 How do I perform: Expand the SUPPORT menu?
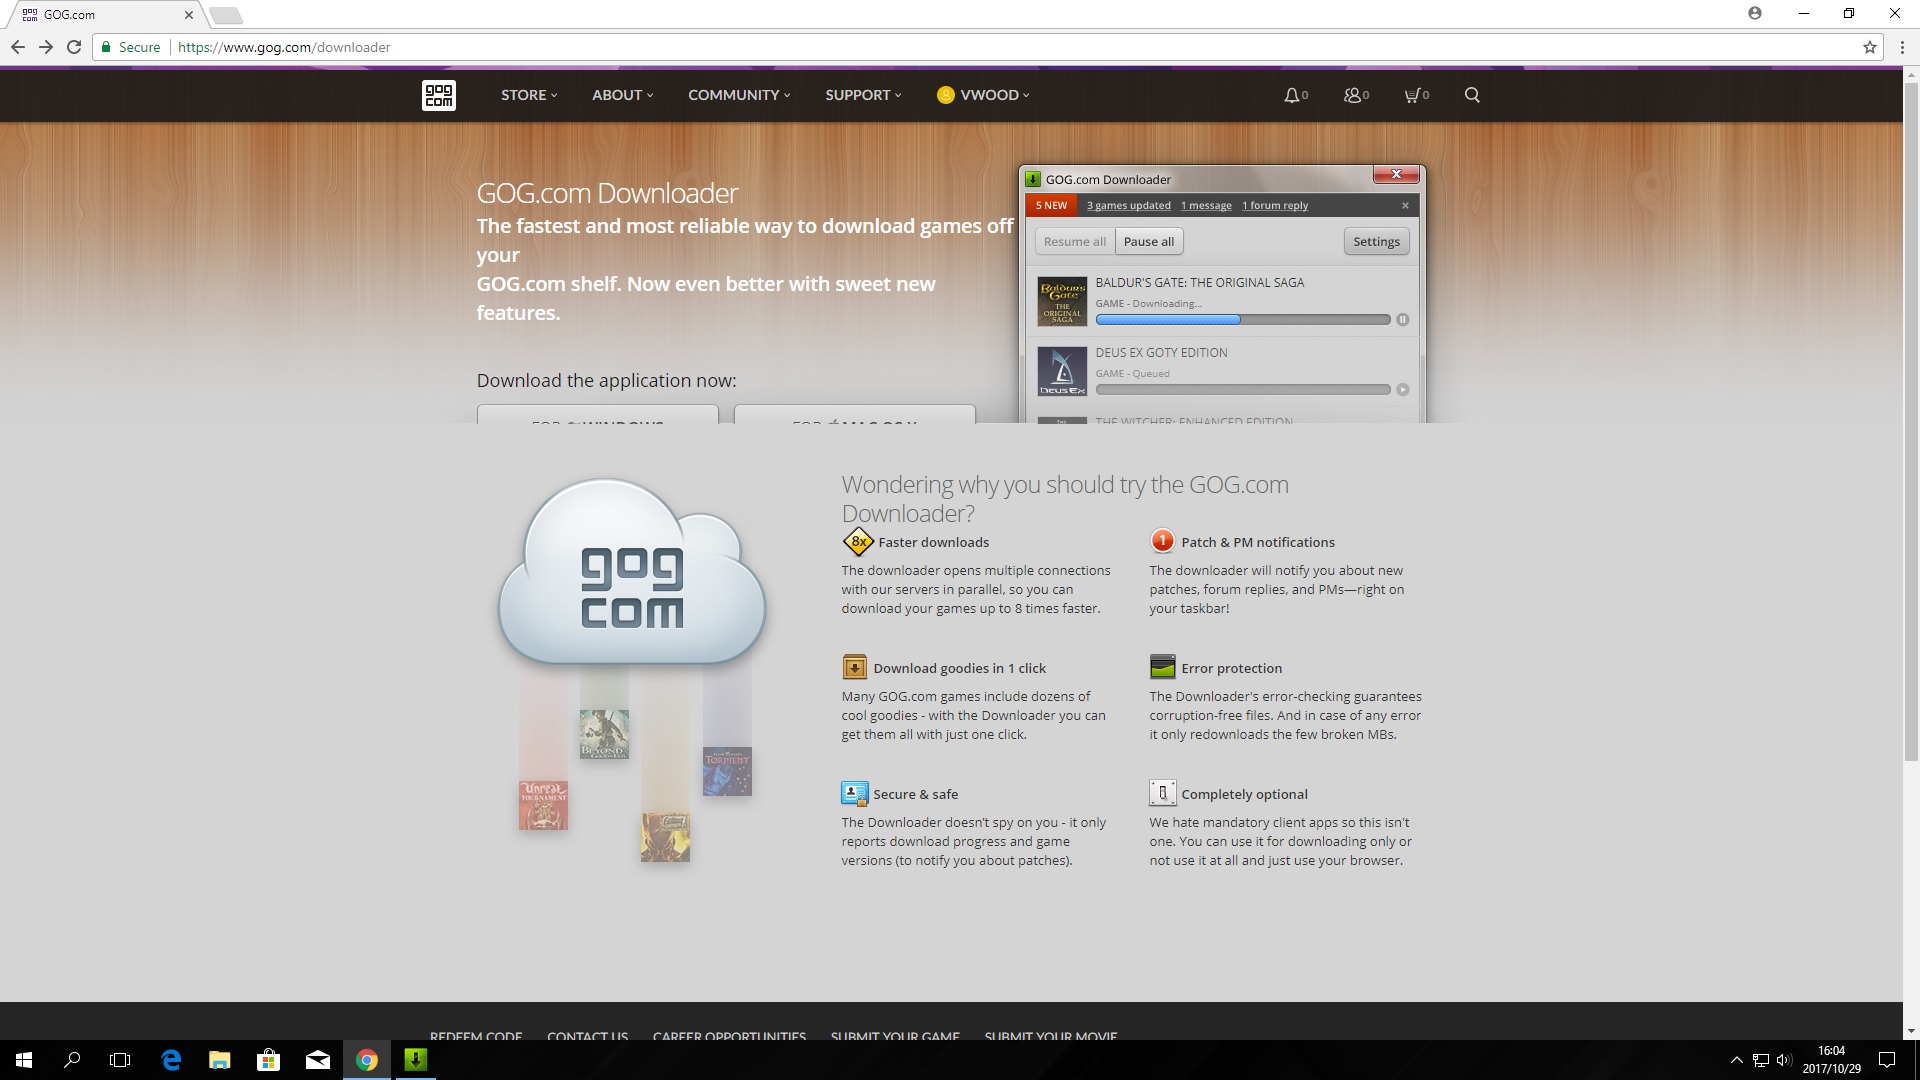(x=863, y=95)
